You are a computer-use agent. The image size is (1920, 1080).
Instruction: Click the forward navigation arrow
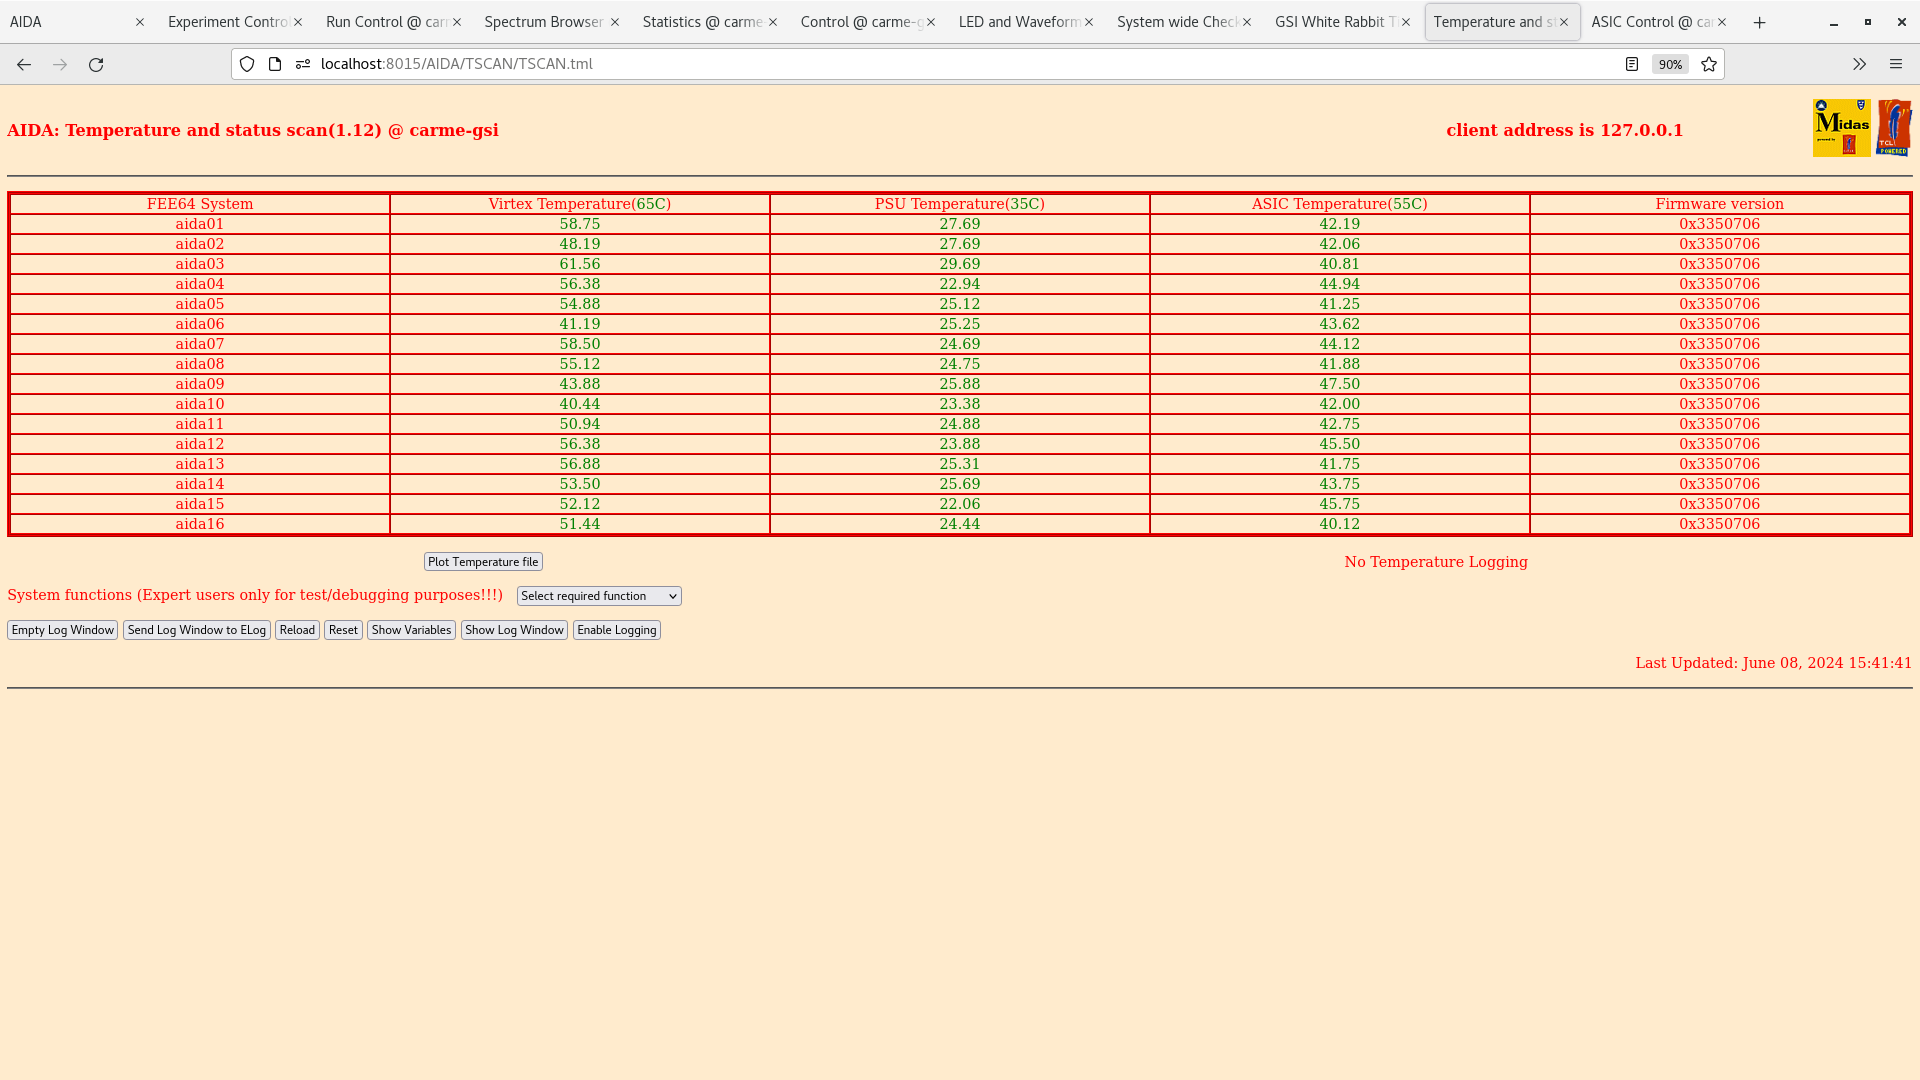click(59, 63)
